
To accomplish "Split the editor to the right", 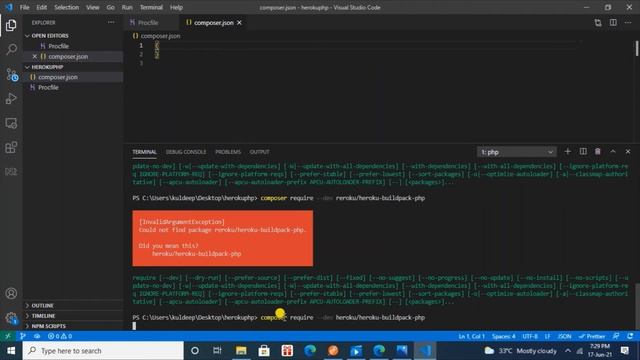I will click(x=613, y=22).
